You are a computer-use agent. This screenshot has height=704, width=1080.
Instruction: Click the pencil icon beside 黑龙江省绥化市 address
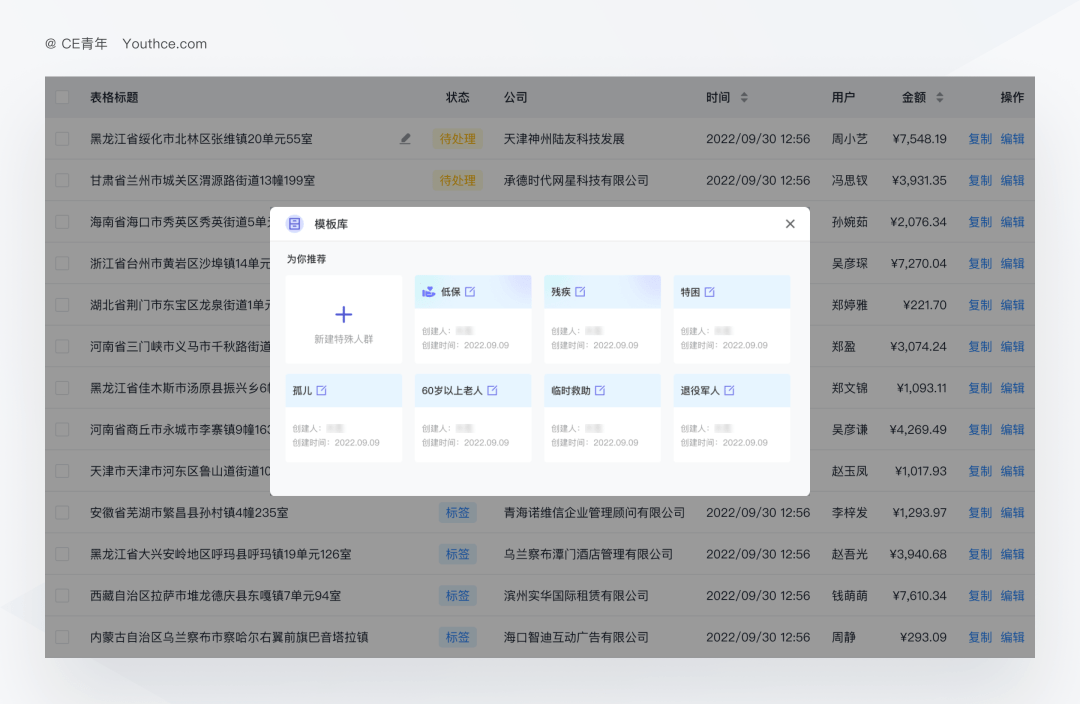click(x=404, y=139)
